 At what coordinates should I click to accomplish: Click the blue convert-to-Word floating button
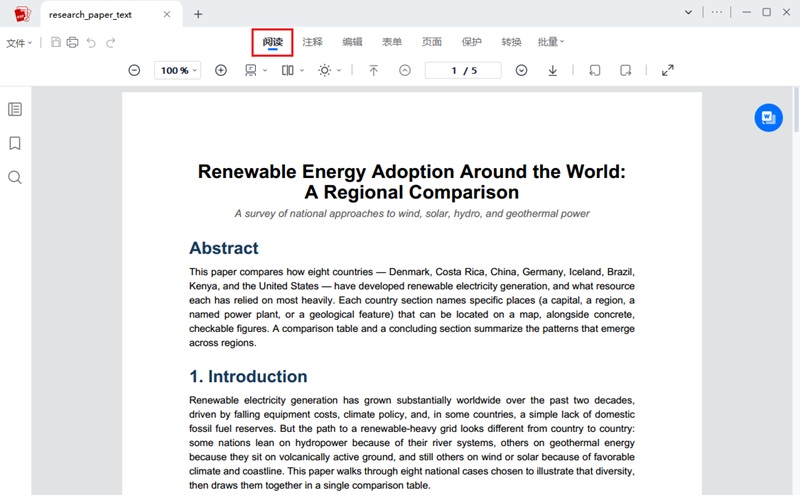pyautogui.click(x=768, y=118)
